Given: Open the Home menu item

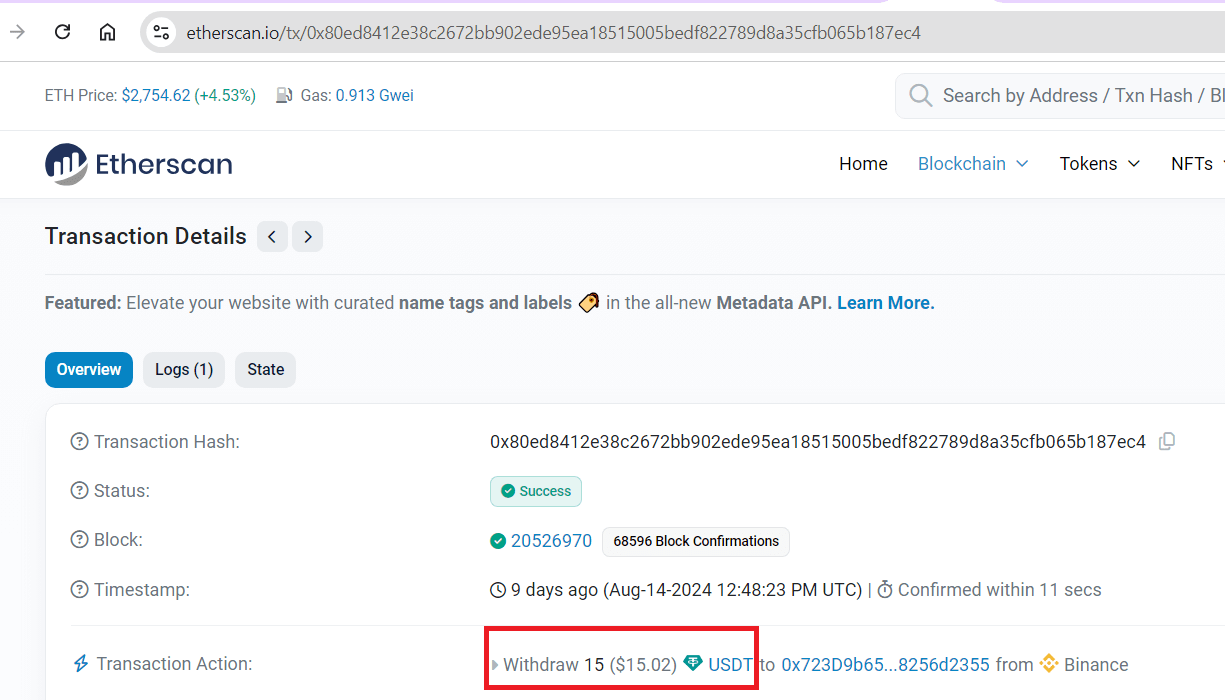Looking at the screenshot, I should click(x=863, y=164).
